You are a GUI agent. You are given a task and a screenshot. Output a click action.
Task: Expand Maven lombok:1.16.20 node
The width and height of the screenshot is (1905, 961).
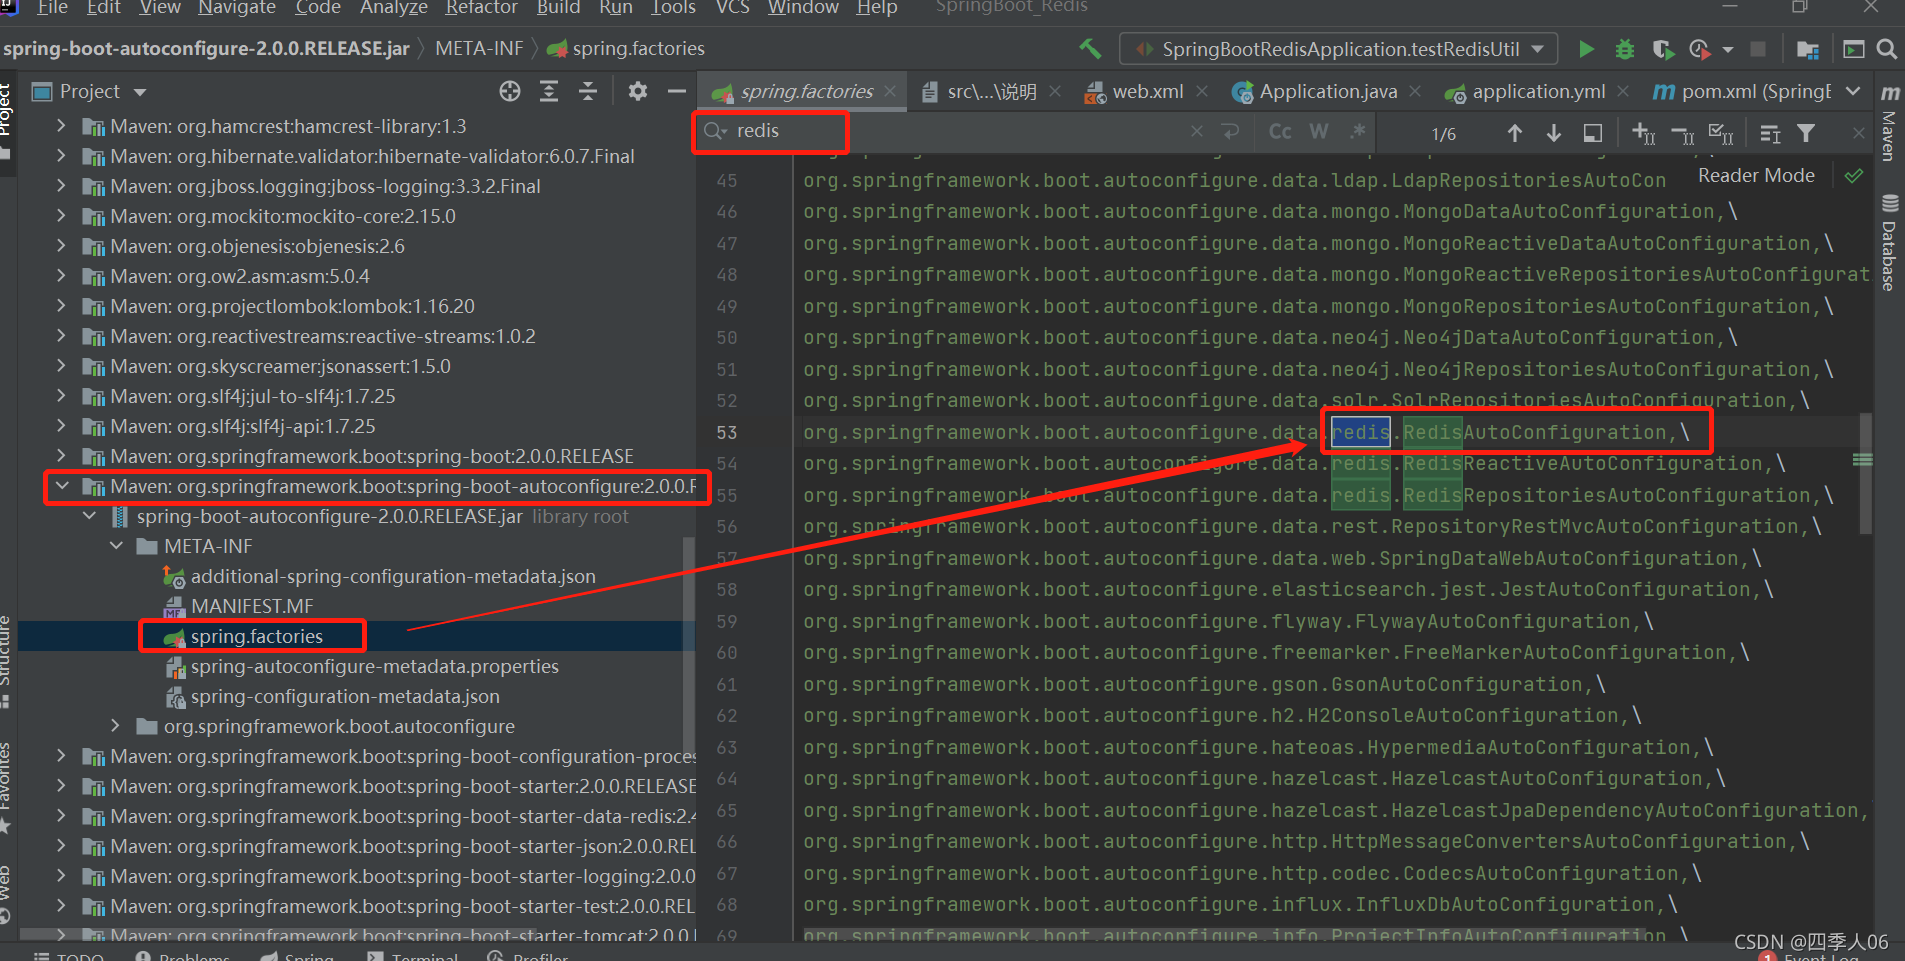point(62,306)
